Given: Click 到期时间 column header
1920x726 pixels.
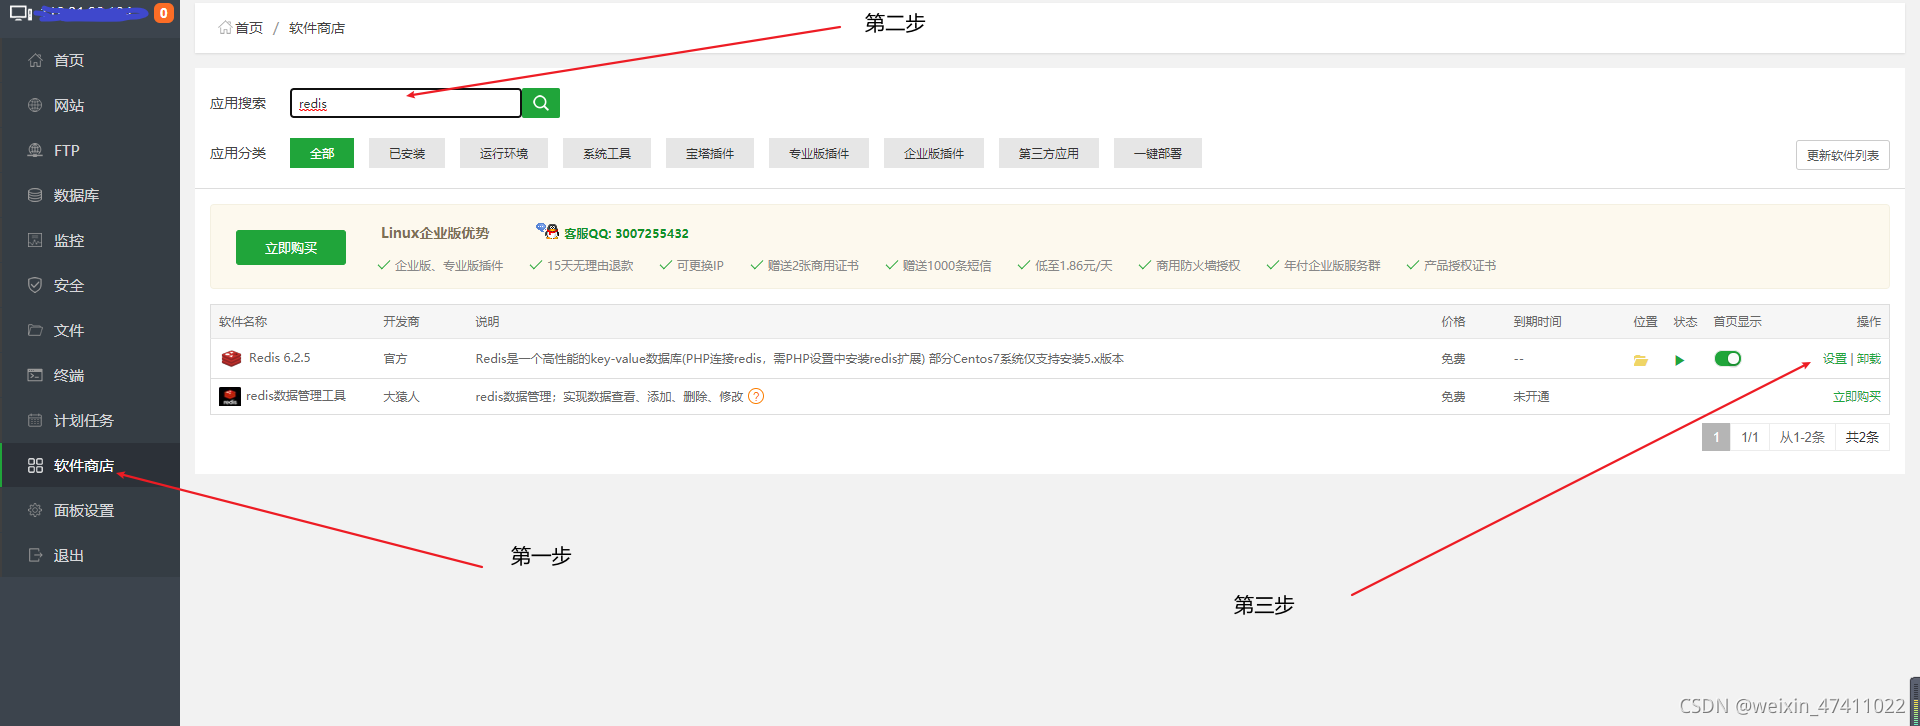Looking at the screenshot, I should (1537, 322).
